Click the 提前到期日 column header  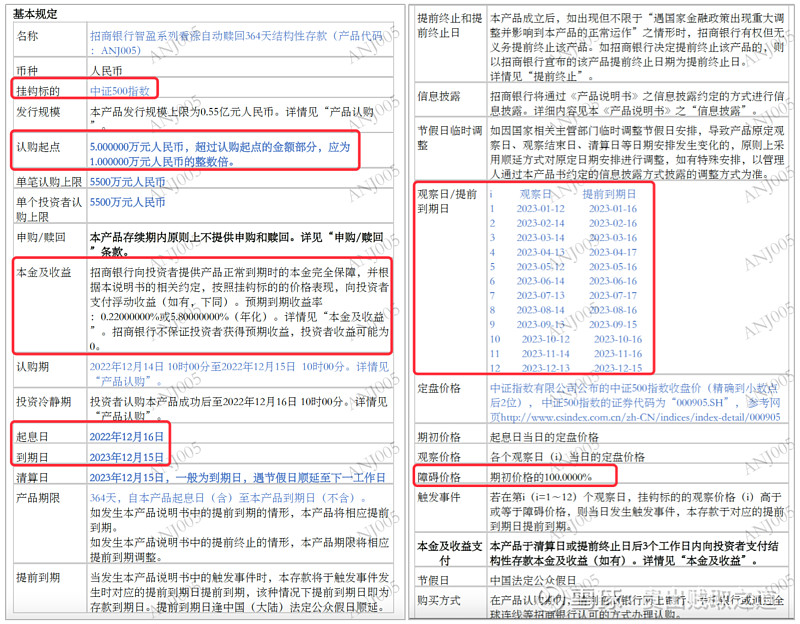pos(610,194)
